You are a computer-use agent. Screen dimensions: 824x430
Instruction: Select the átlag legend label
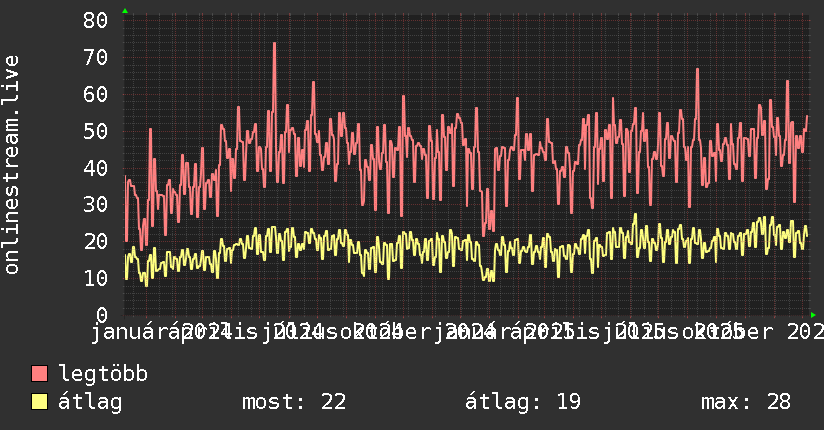[90, 402]
